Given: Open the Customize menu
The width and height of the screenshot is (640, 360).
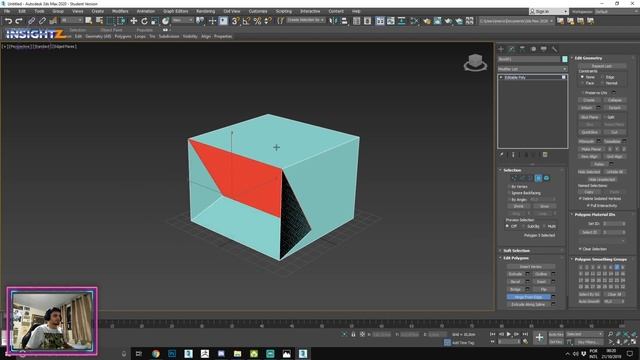Looking at the screenshot, I should click(x=258, y=11).
